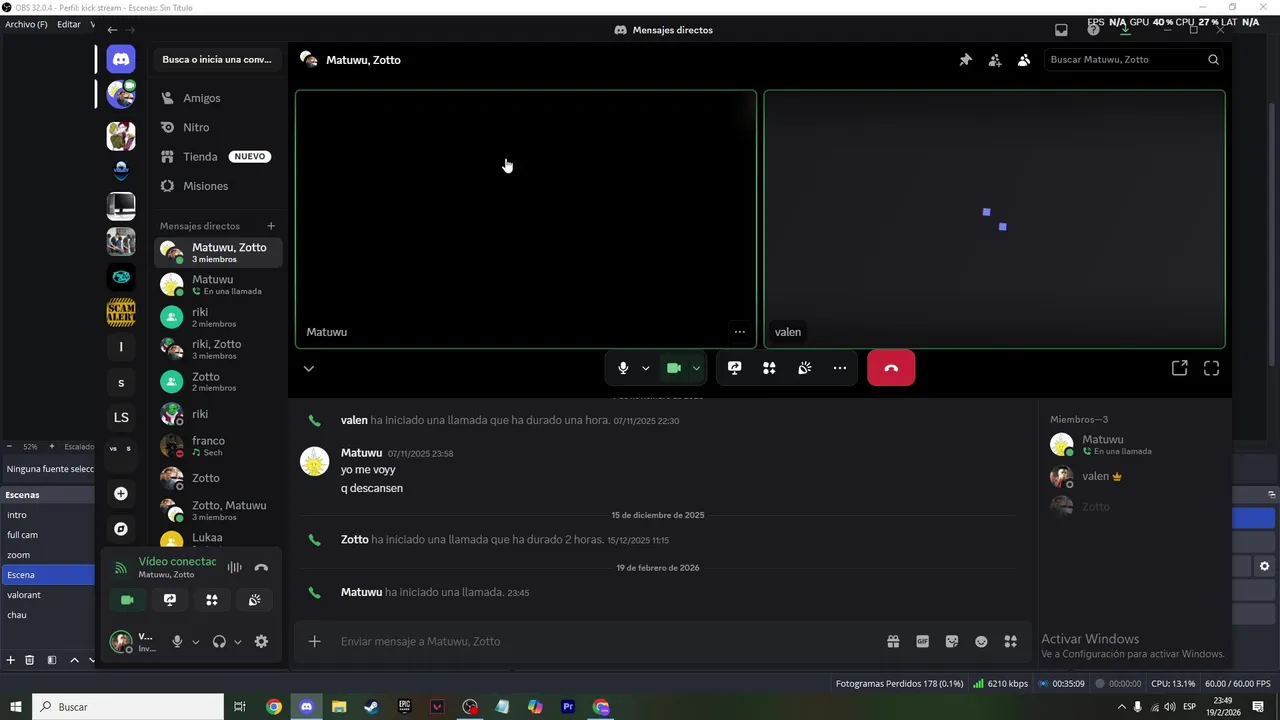Open GIF picker in message bar
The image size is (1280, 720).
pyautogui.click(x=922, y=642)
